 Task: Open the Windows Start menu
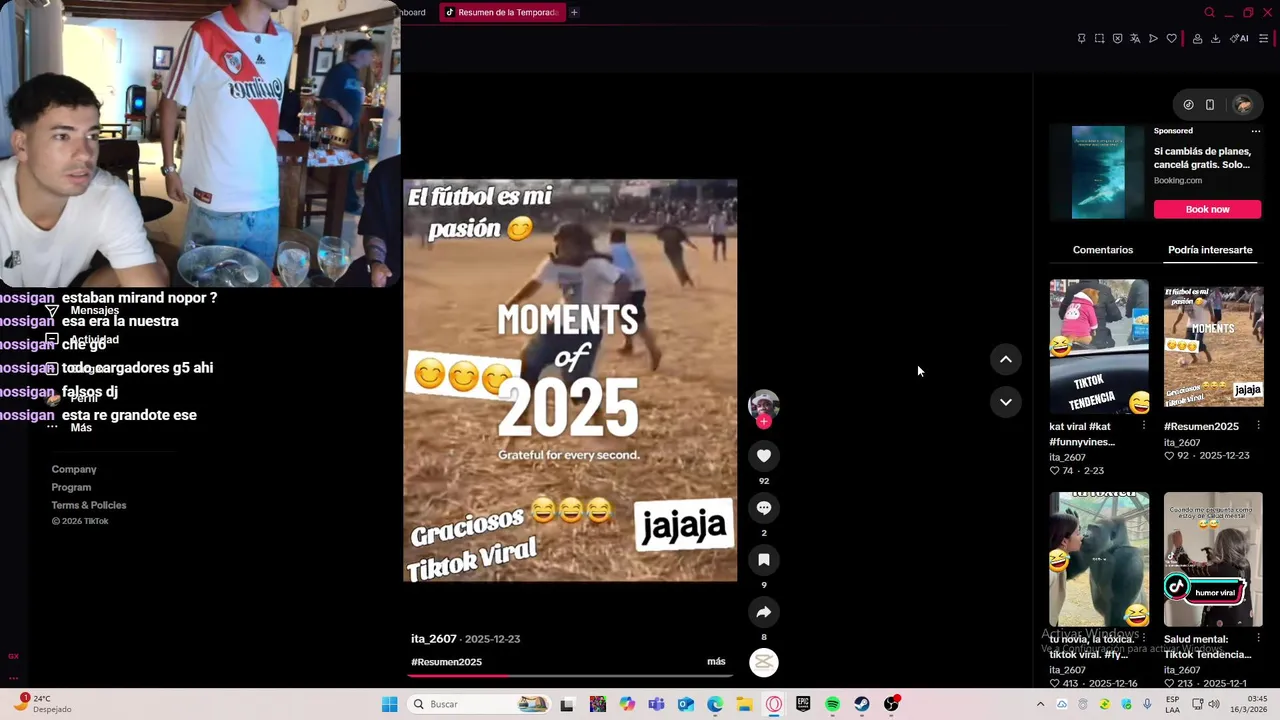click(389, 704)
